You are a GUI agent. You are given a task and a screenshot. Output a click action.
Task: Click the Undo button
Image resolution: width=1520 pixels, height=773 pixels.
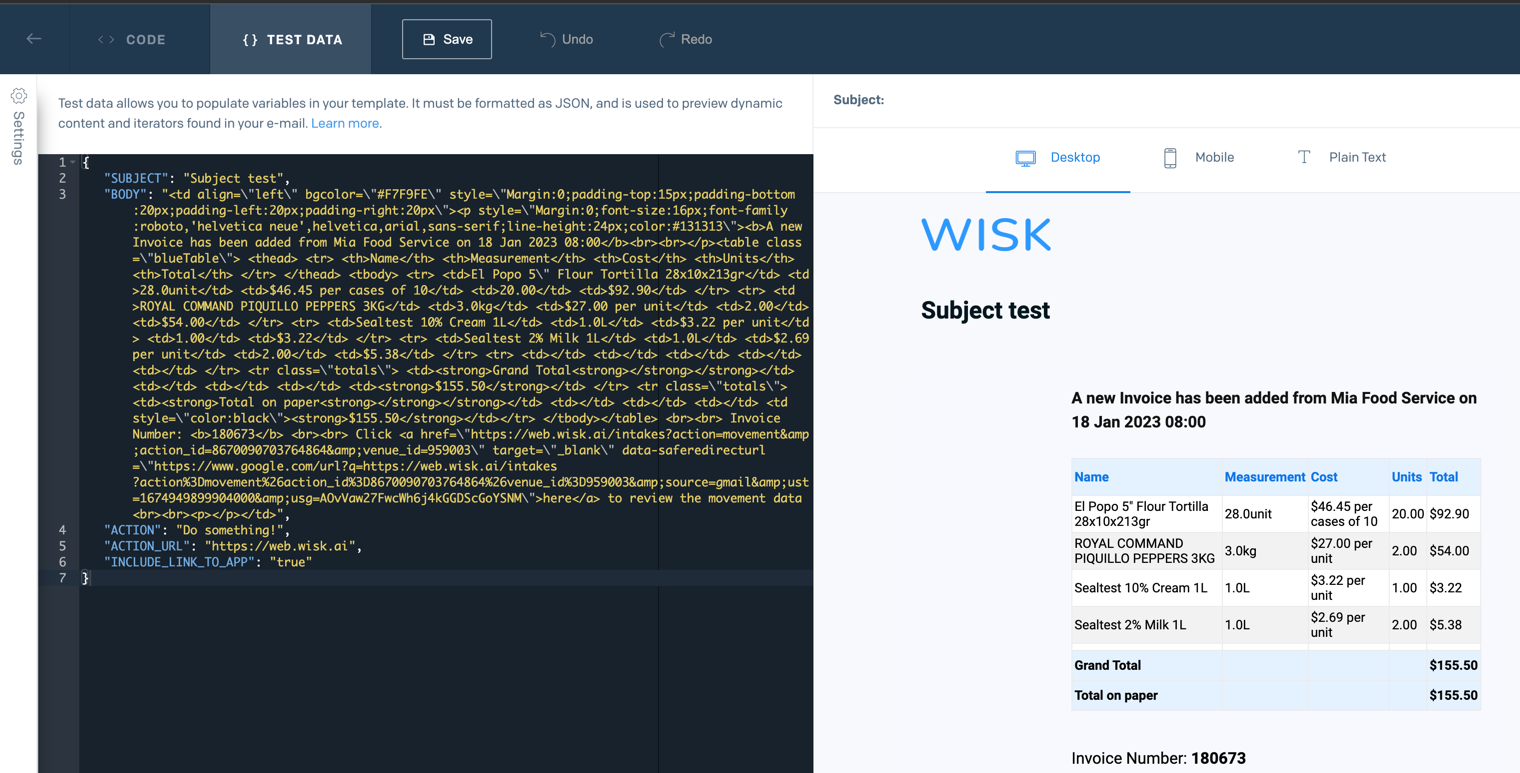pos(566,39)
